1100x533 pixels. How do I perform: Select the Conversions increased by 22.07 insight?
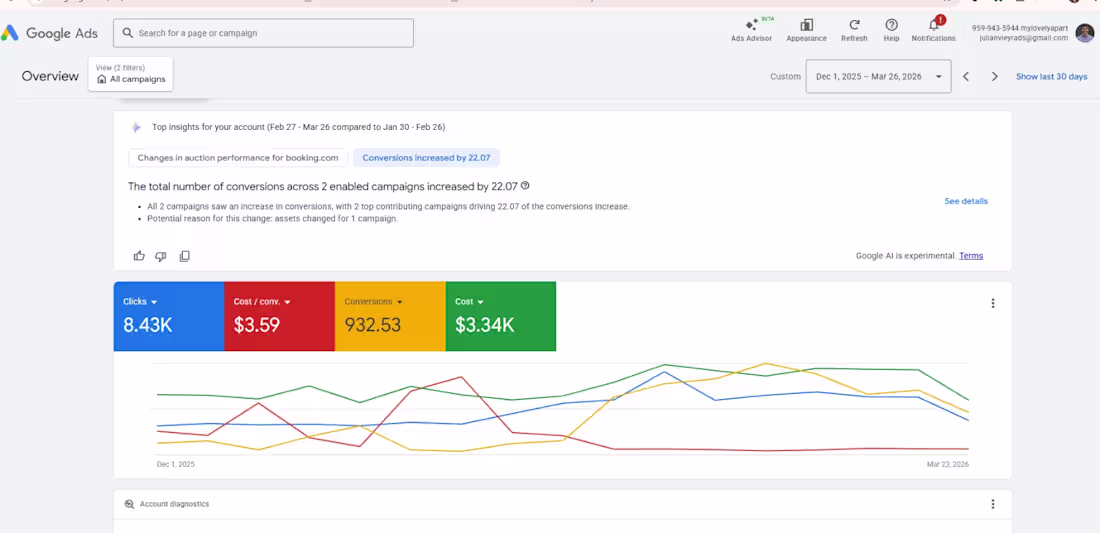(x=426, y=158)
